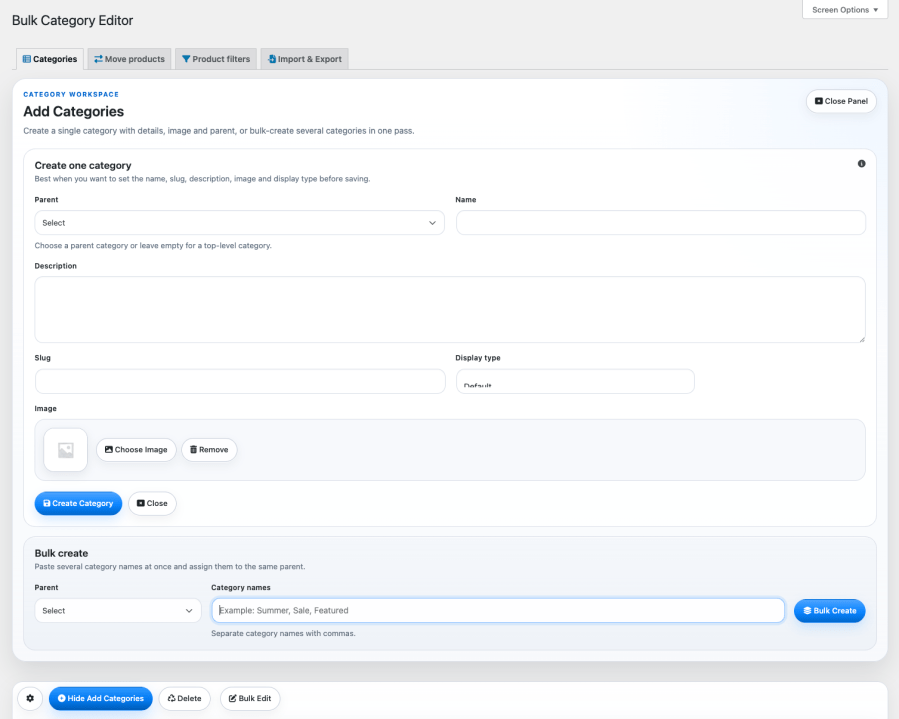Open the Parent dropdown in Create one category

tap(240, 222)
